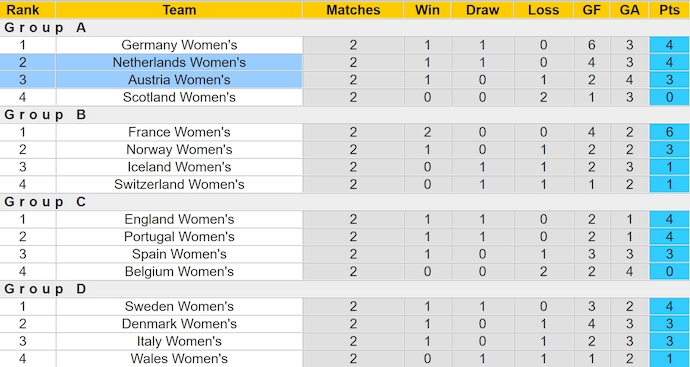The image size is (690, 367).
Task: Click the Rank column header
Action: [23, 10]
